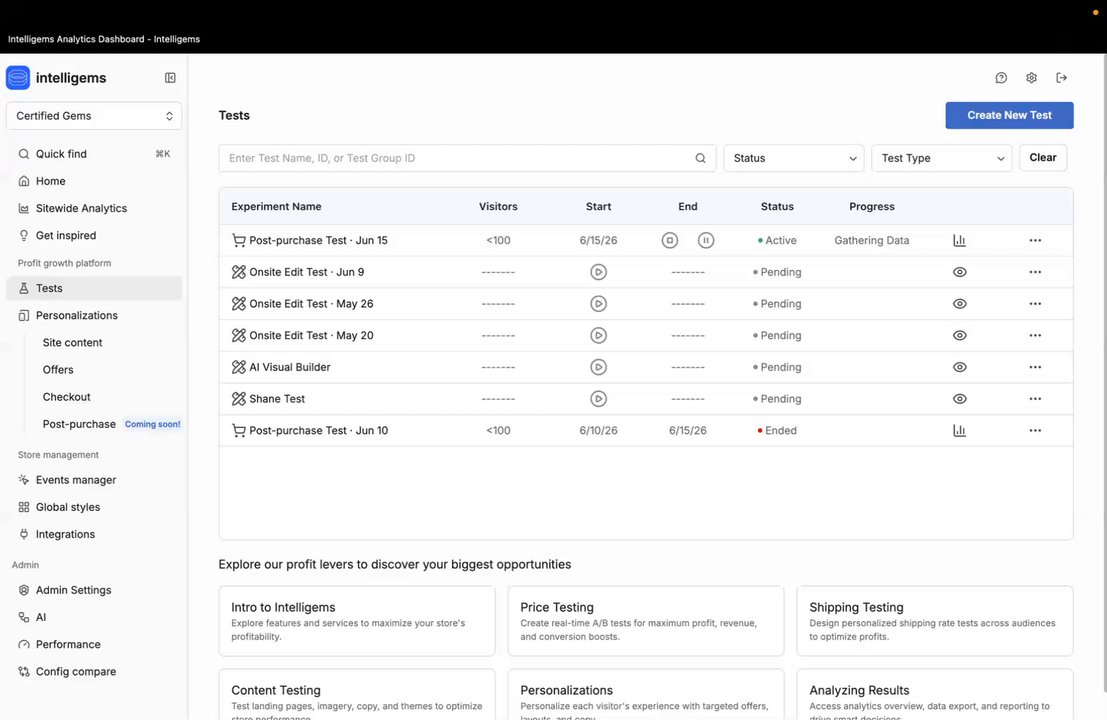This screenshot has width=1107, height=720.
Task: Preview AI Visual Builder eye icon
Action: pyautogui.click(x=959, y=368)
